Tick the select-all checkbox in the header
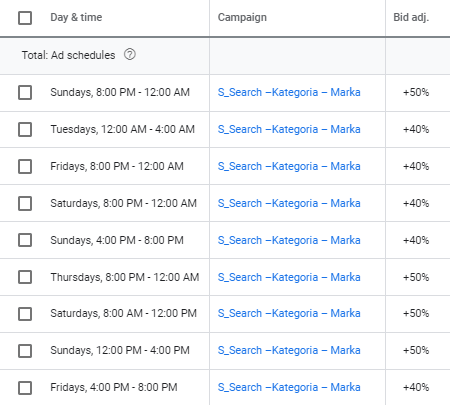Screen dimensions: 450x405 (x=25, y=18)
